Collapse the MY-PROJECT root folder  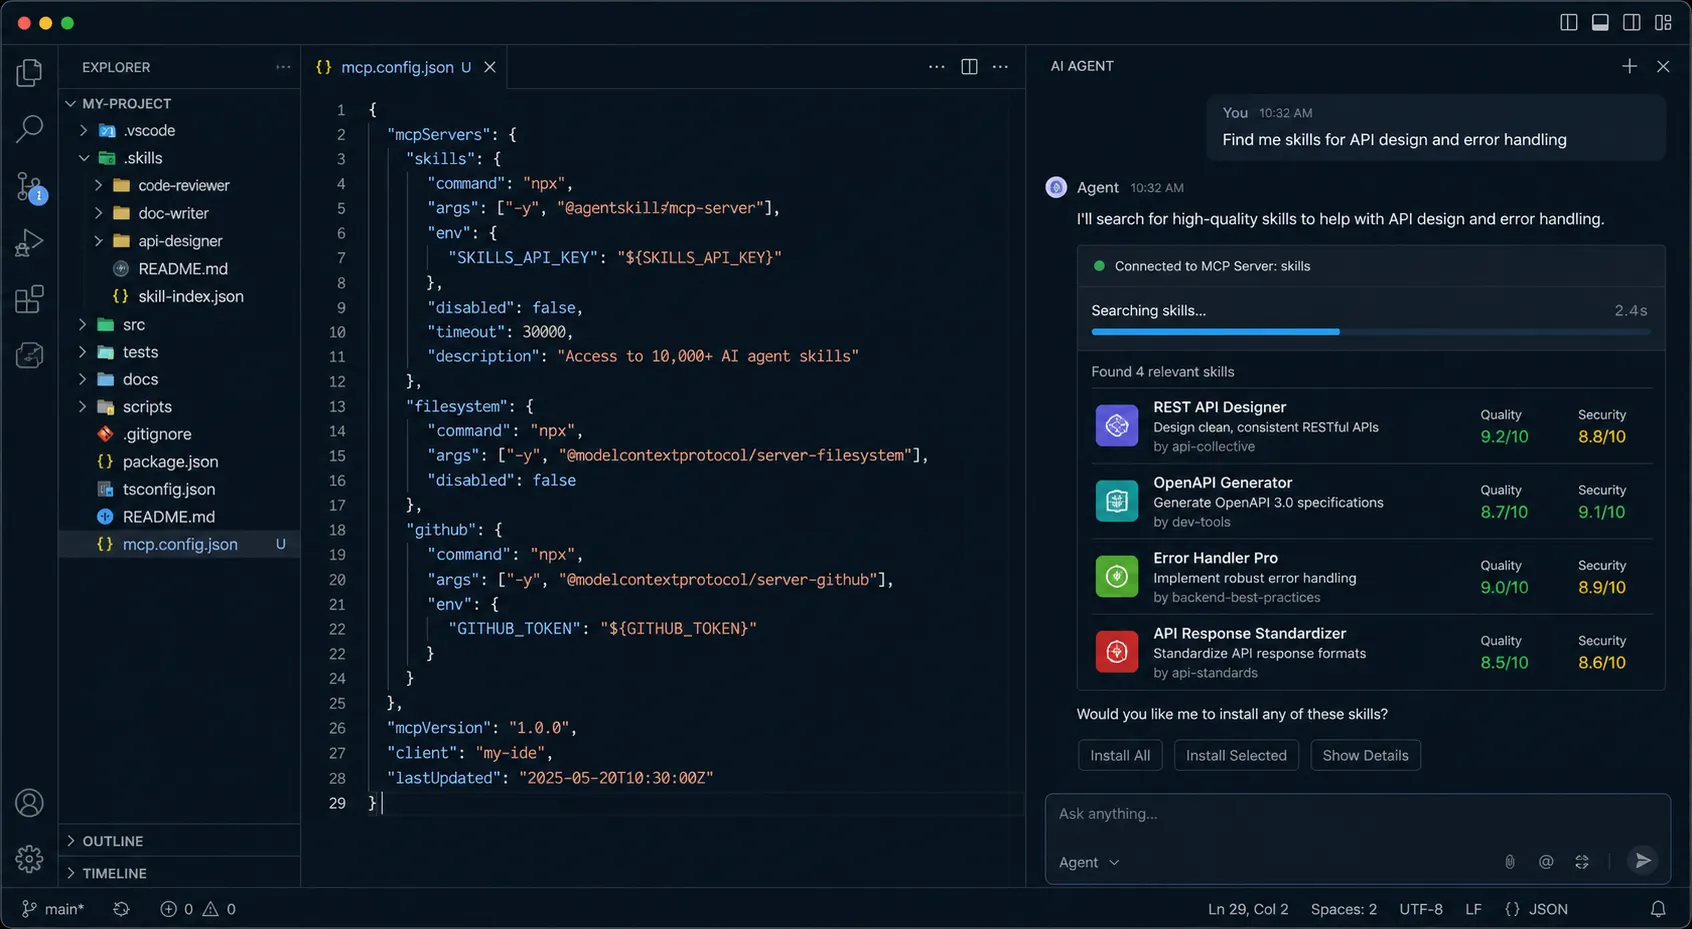tap(70, 103)
